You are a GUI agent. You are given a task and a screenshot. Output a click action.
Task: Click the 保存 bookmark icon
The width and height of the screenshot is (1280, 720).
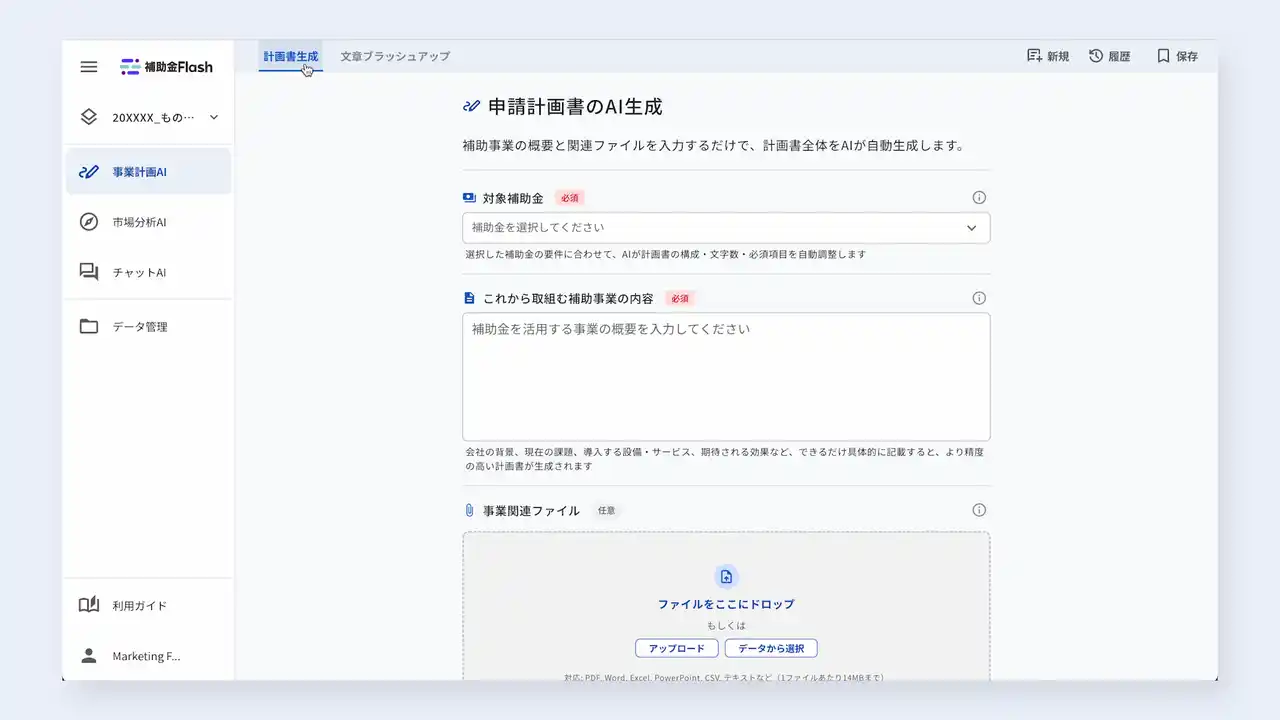point(1175,56)
